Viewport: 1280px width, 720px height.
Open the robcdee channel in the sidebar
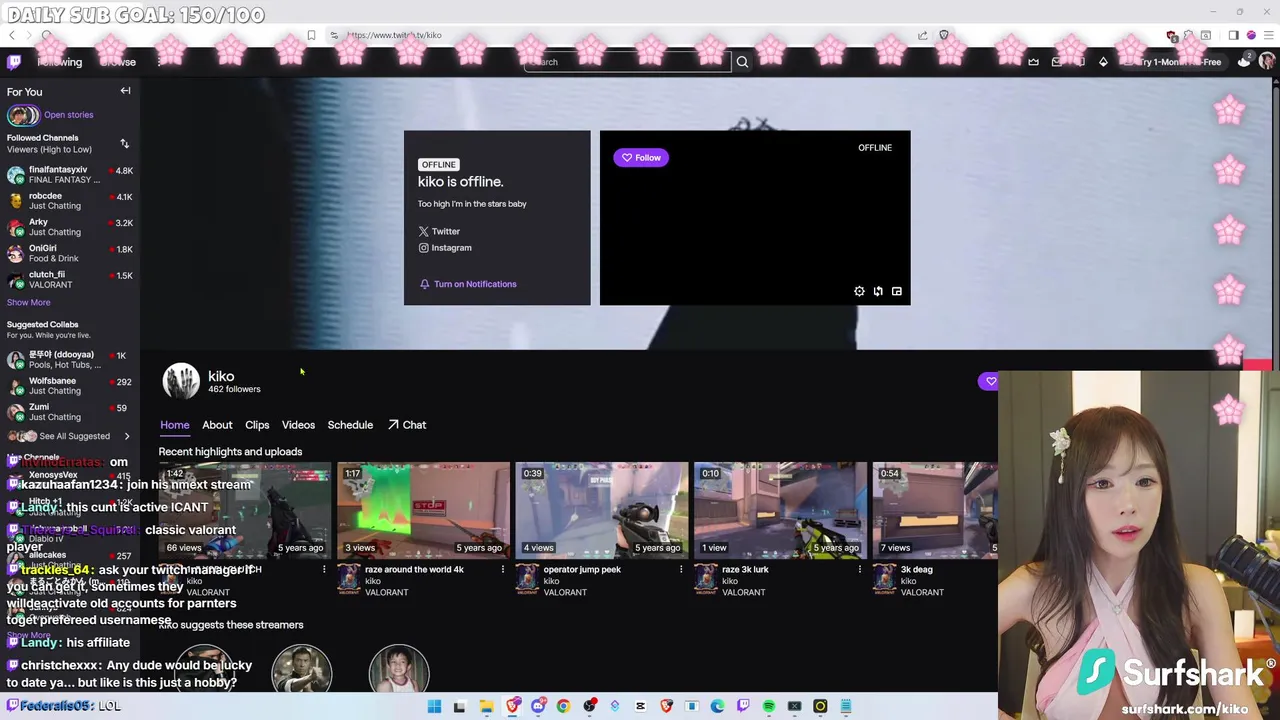click(70, 201)
